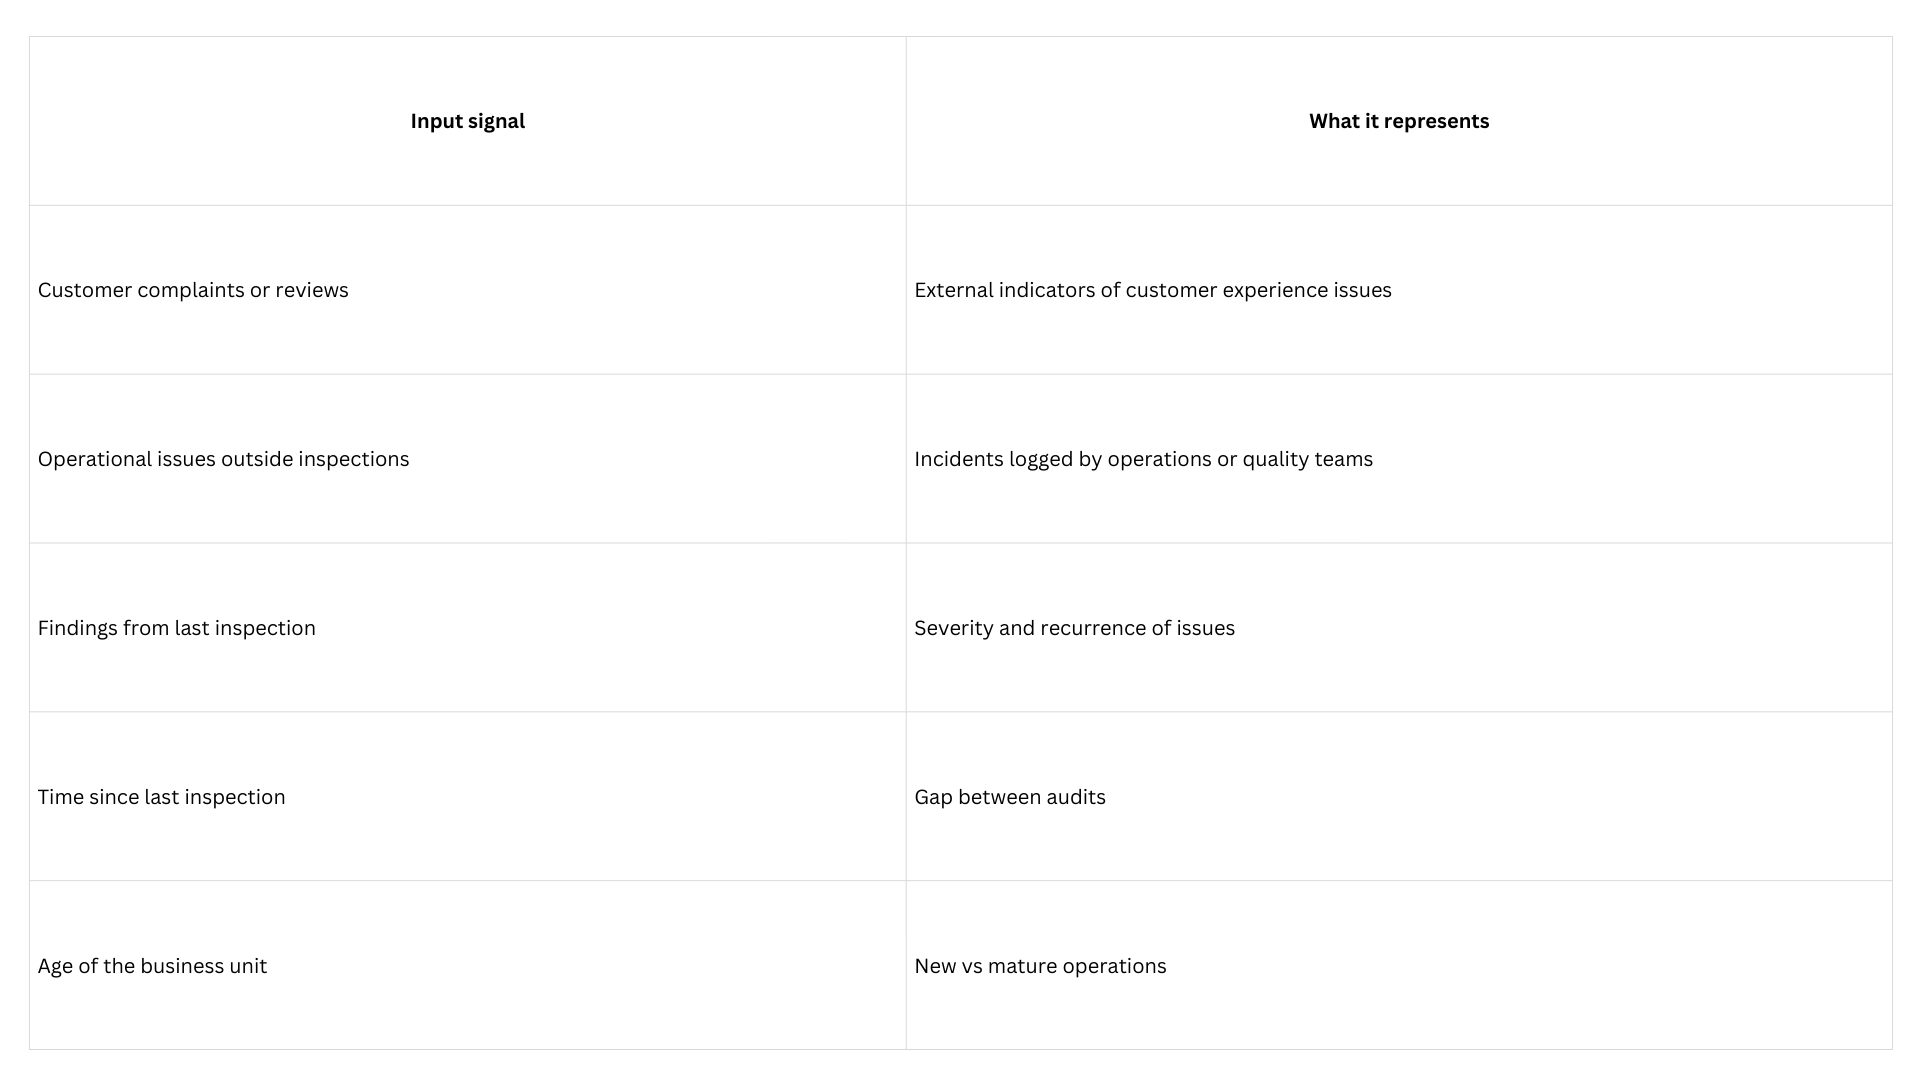
Task: Click 'Incidents logged by operations or quality teams'
Action: point(1143,459)
